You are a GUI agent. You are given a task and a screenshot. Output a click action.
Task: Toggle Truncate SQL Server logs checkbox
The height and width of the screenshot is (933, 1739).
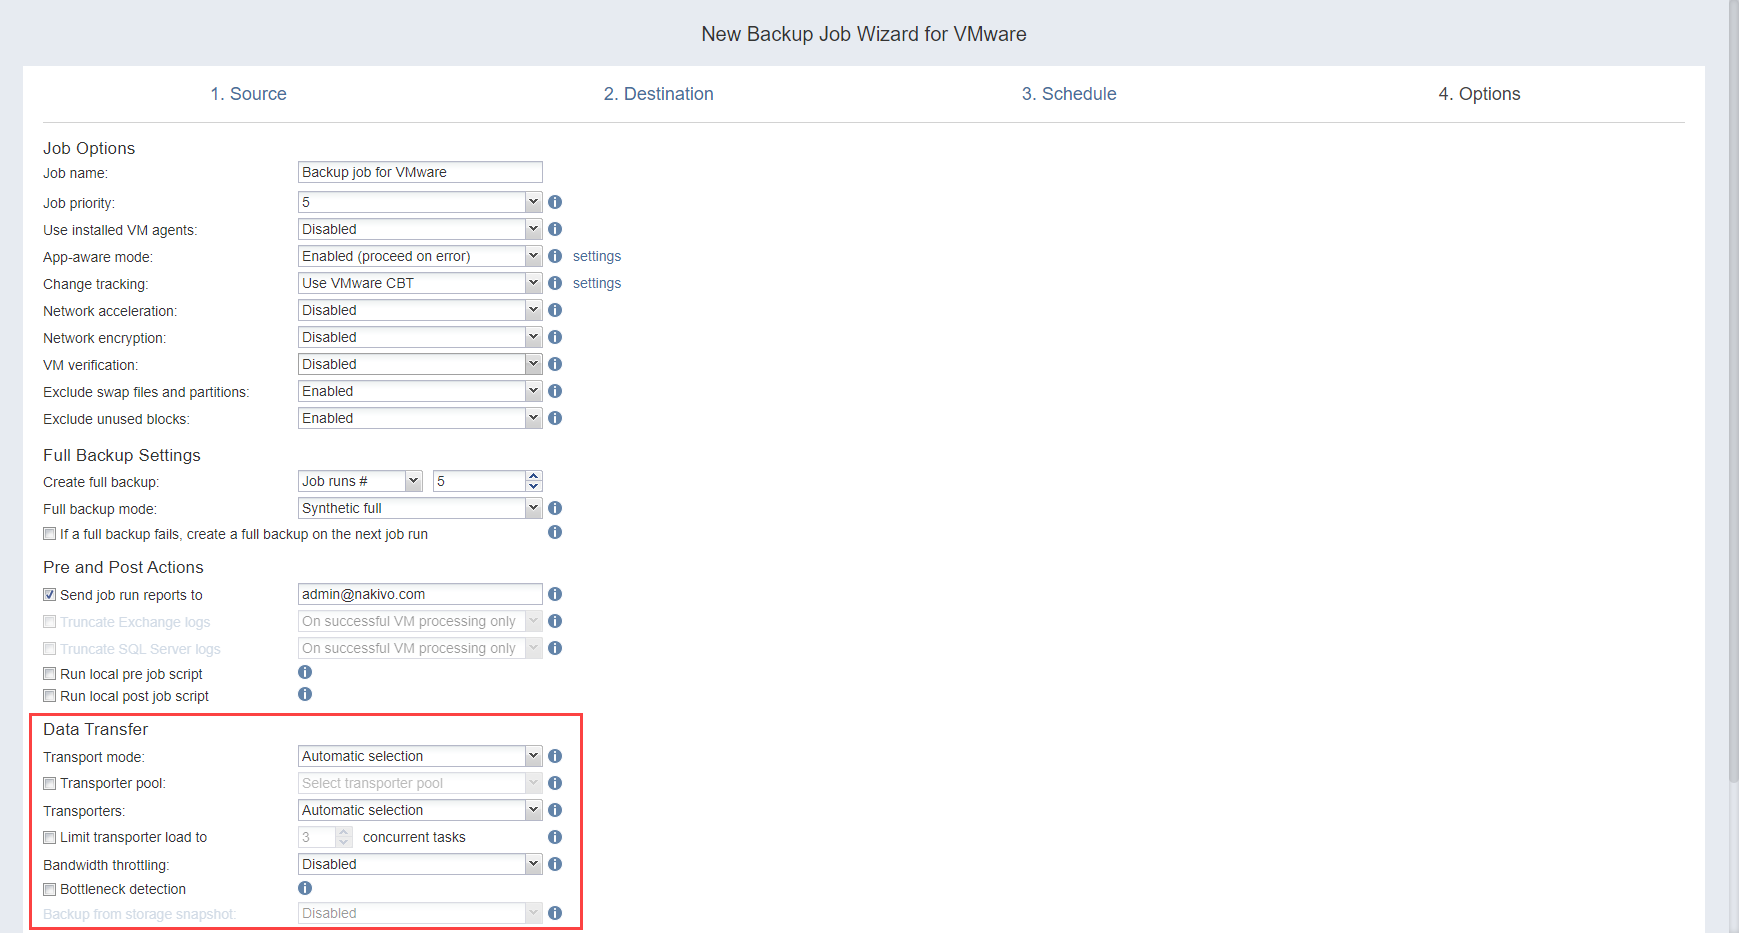pos(49,648)
